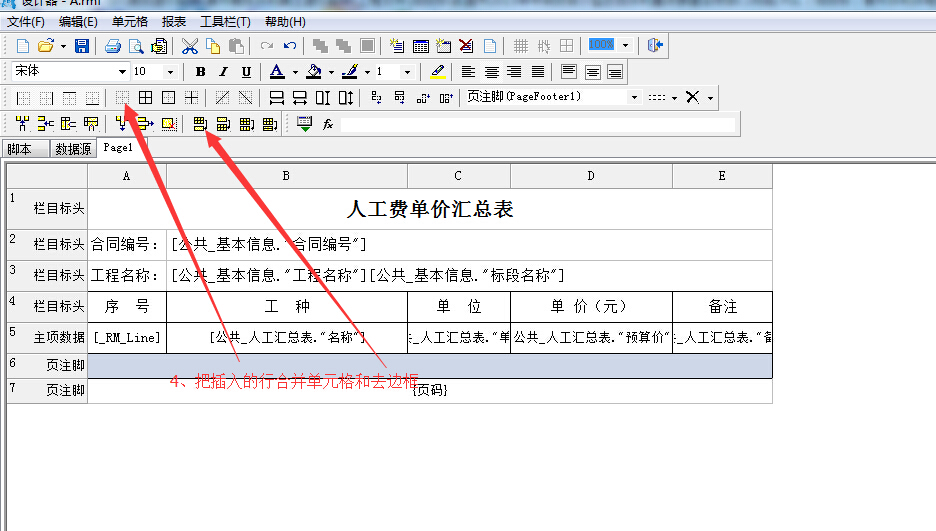
Task: Click the formula input field
Action: pyautogui.click(x=536, y=125)
